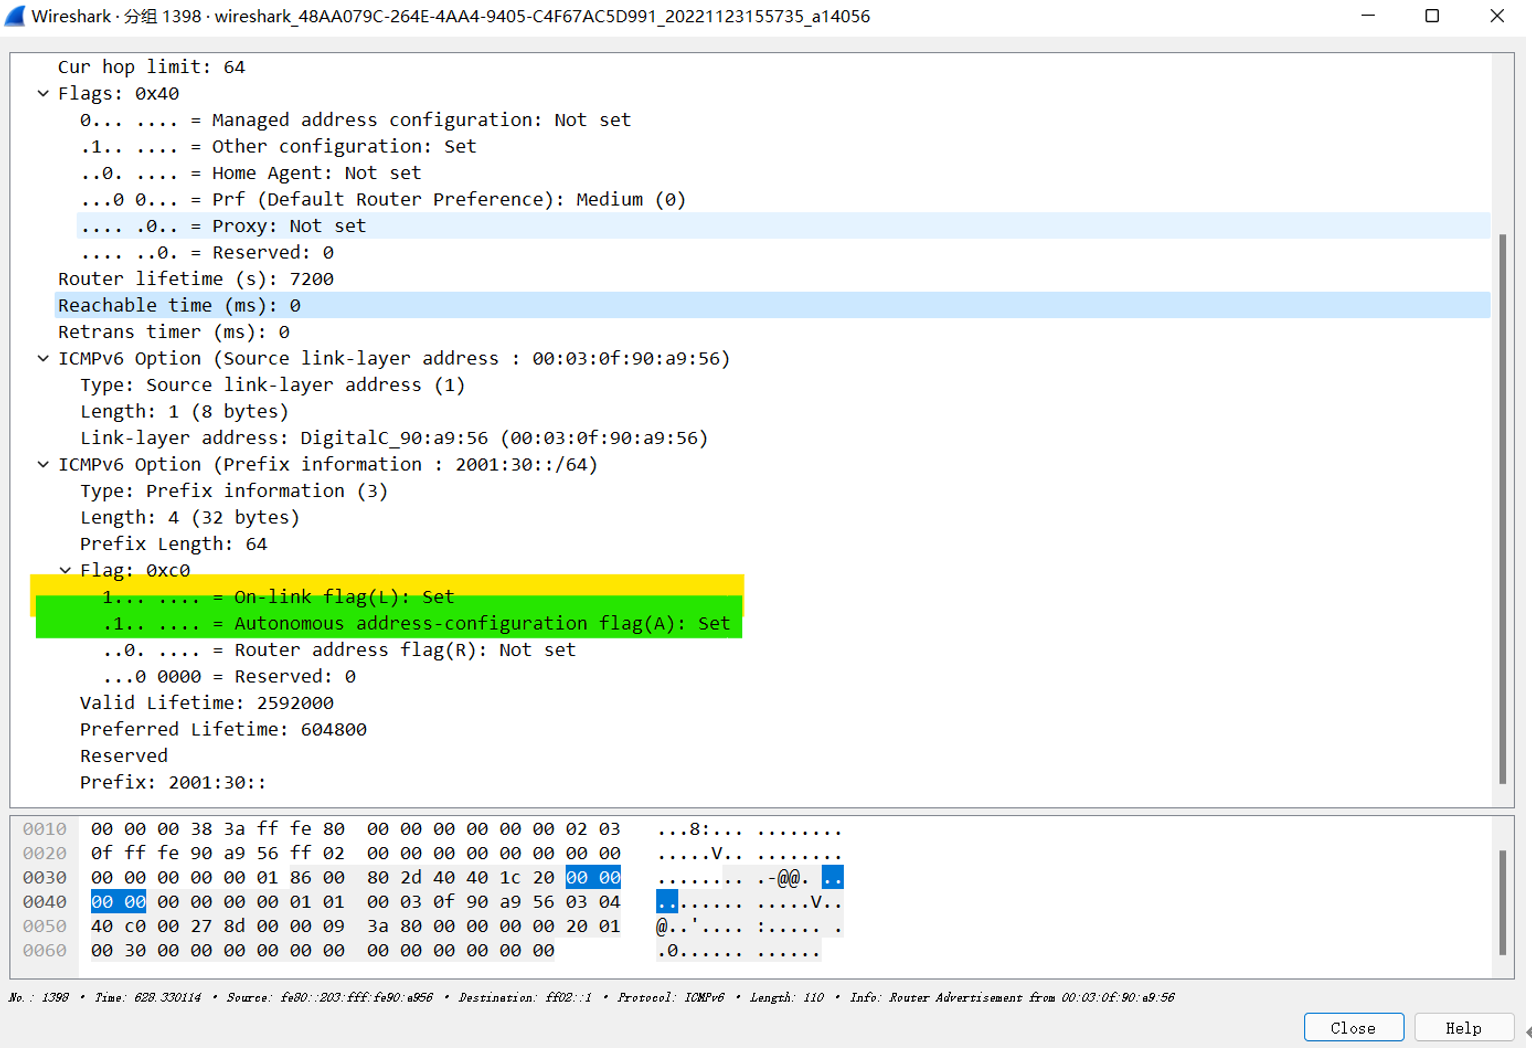Select Autonomous address-configuration flag(A) row
This screenshot has width=1532, height=1050.
[x=795, y=623]
